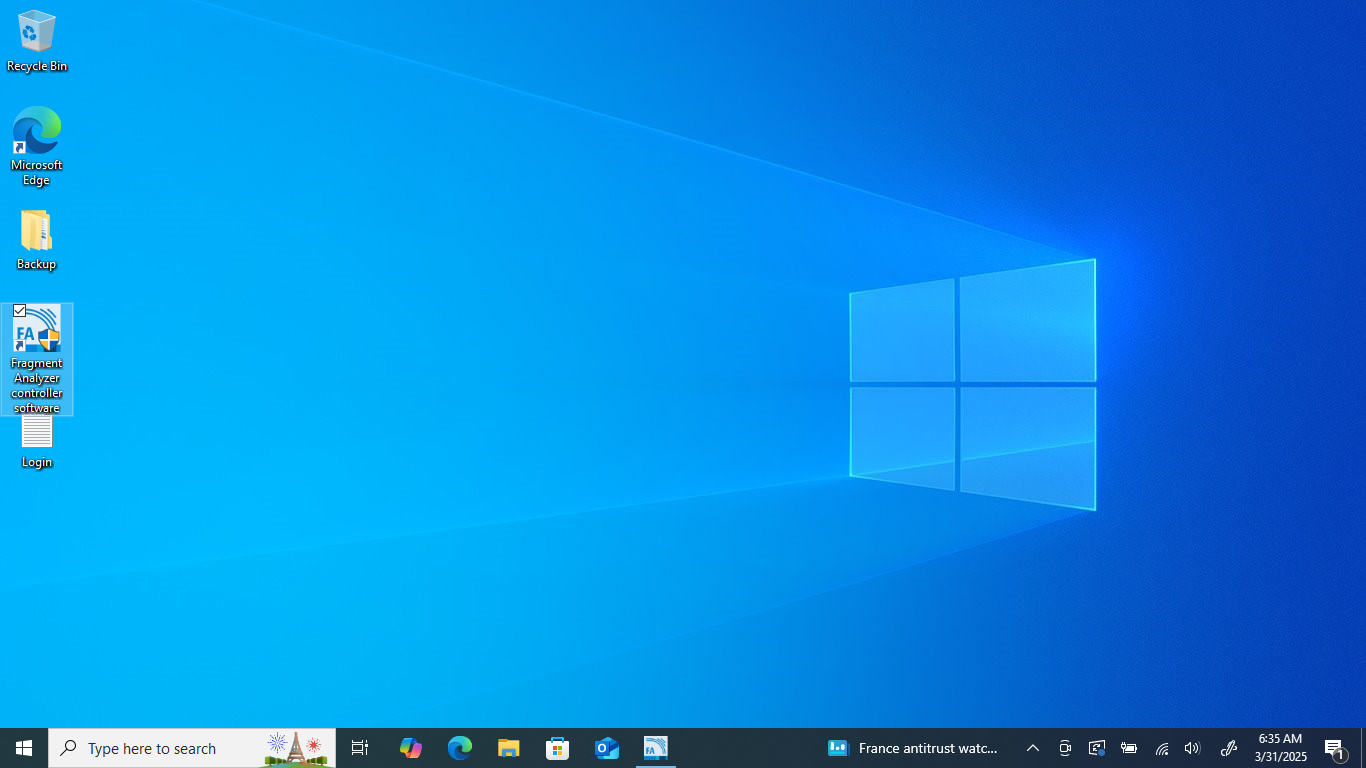Launch Outlook from the taskbar
Viewport: 1366px width, 768px height.
[x=606, y=748]
